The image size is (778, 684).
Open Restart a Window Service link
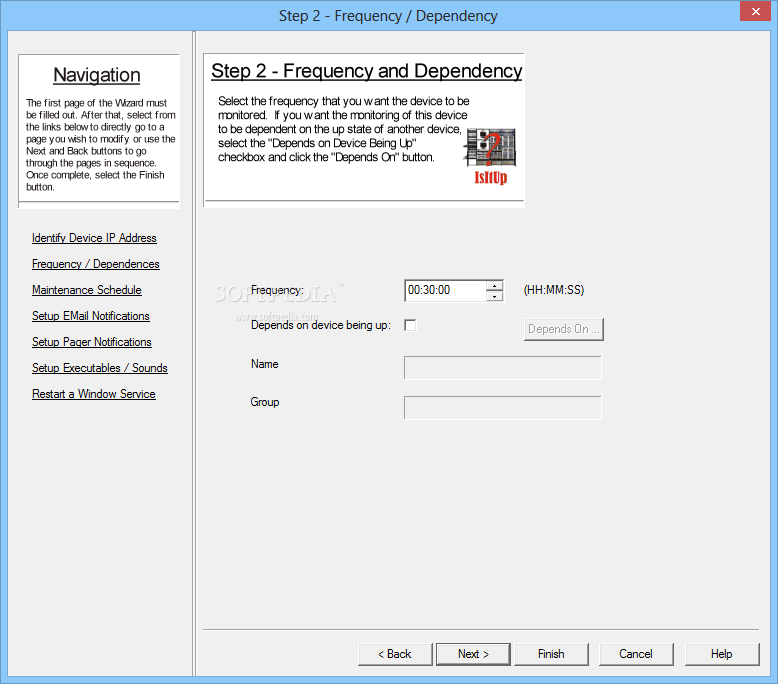94,394
